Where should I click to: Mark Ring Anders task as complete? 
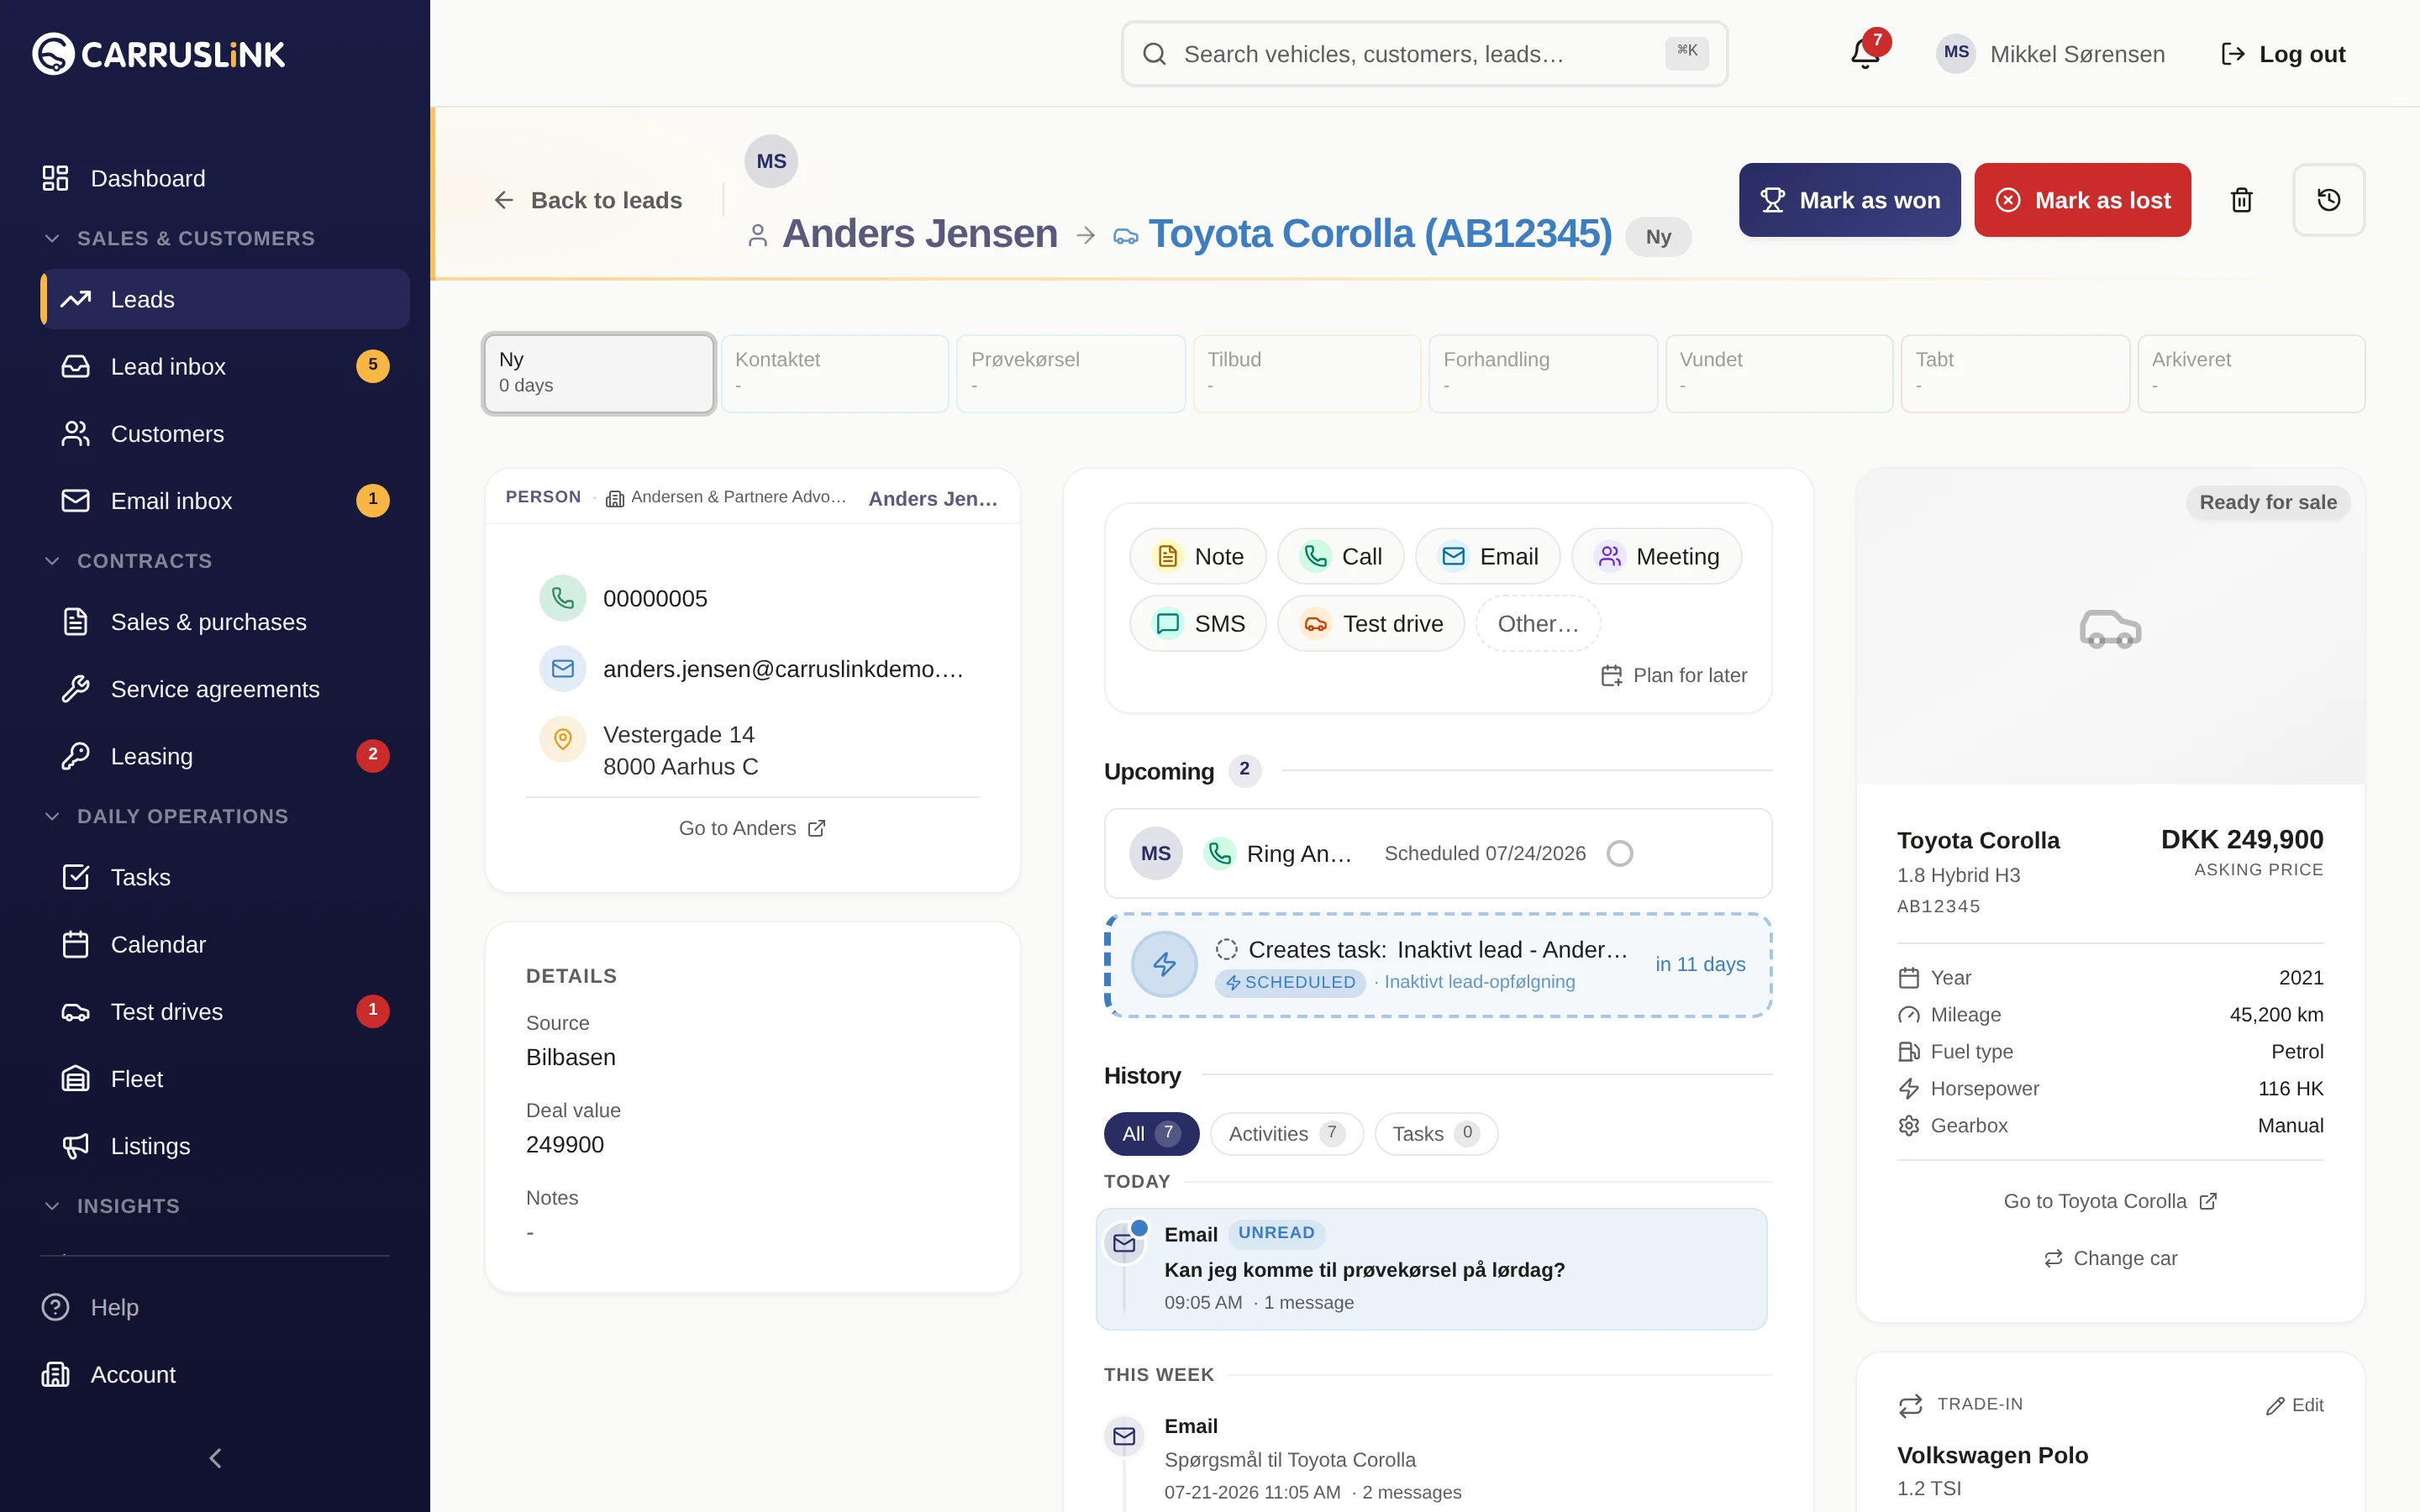pos(1619,853)
